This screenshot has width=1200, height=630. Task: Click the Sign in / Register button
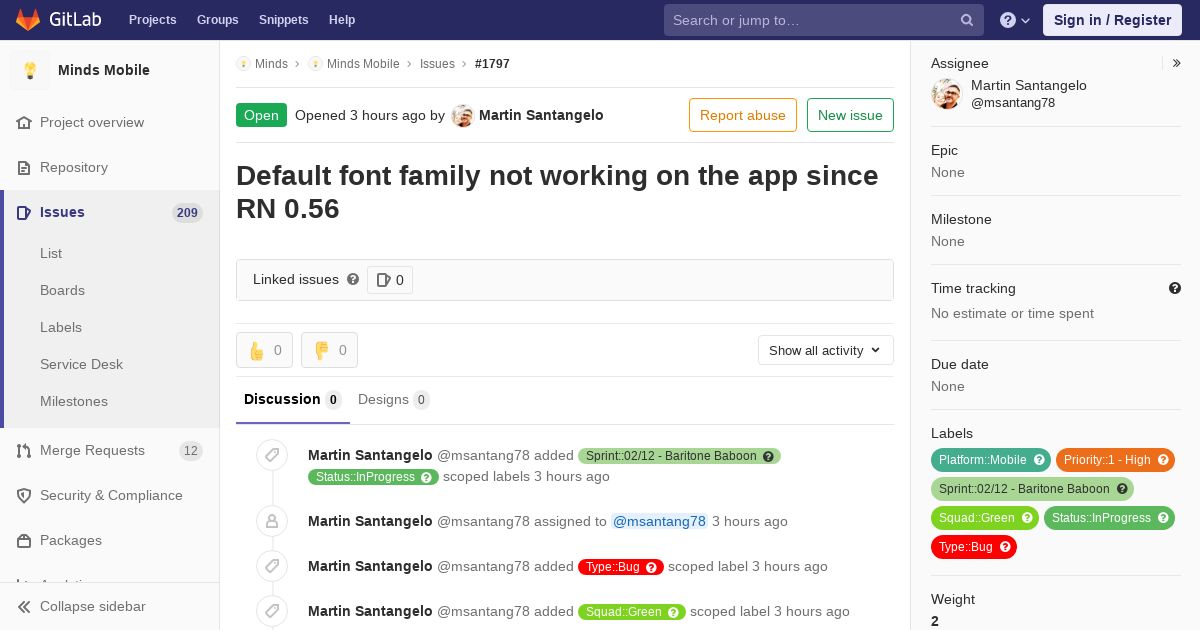click(x=1112, y=20)
